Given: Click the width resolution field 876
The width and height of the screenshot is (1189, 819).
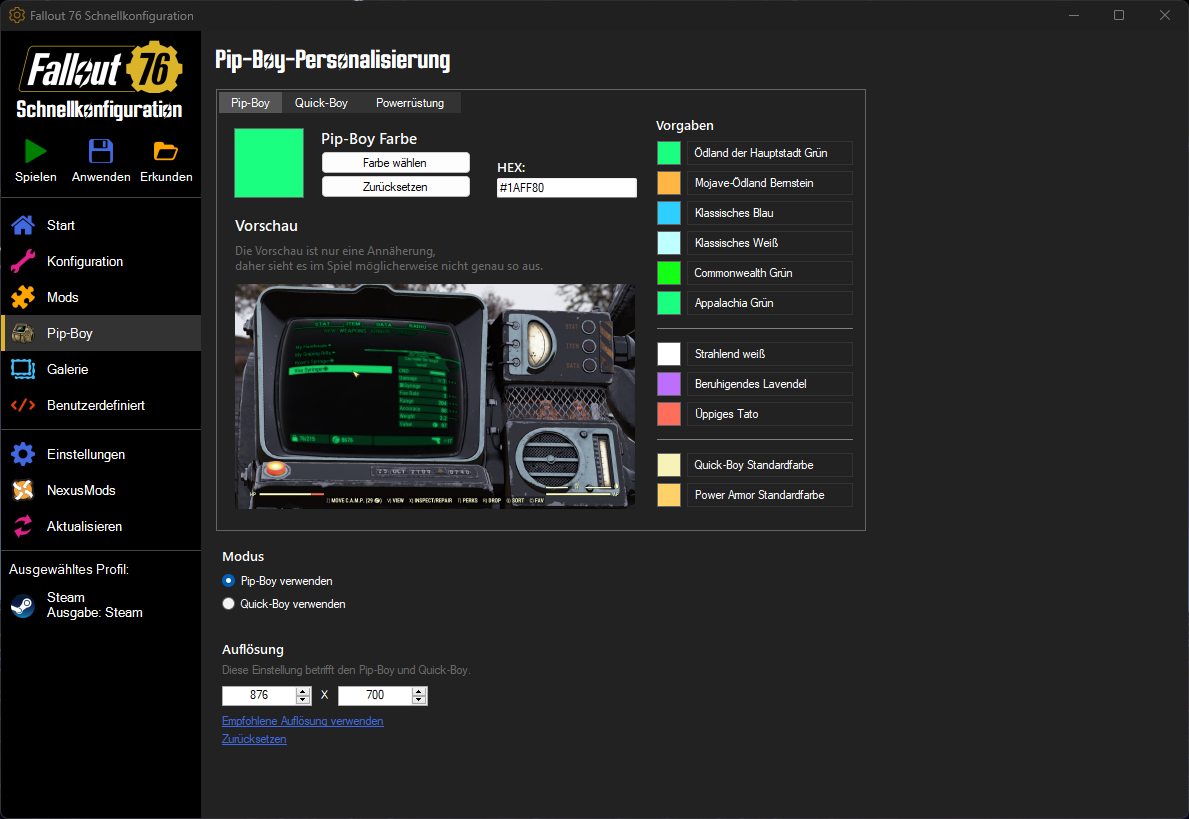Looking at the screenshot, I should pyautogui.click(x=259, y=695).
